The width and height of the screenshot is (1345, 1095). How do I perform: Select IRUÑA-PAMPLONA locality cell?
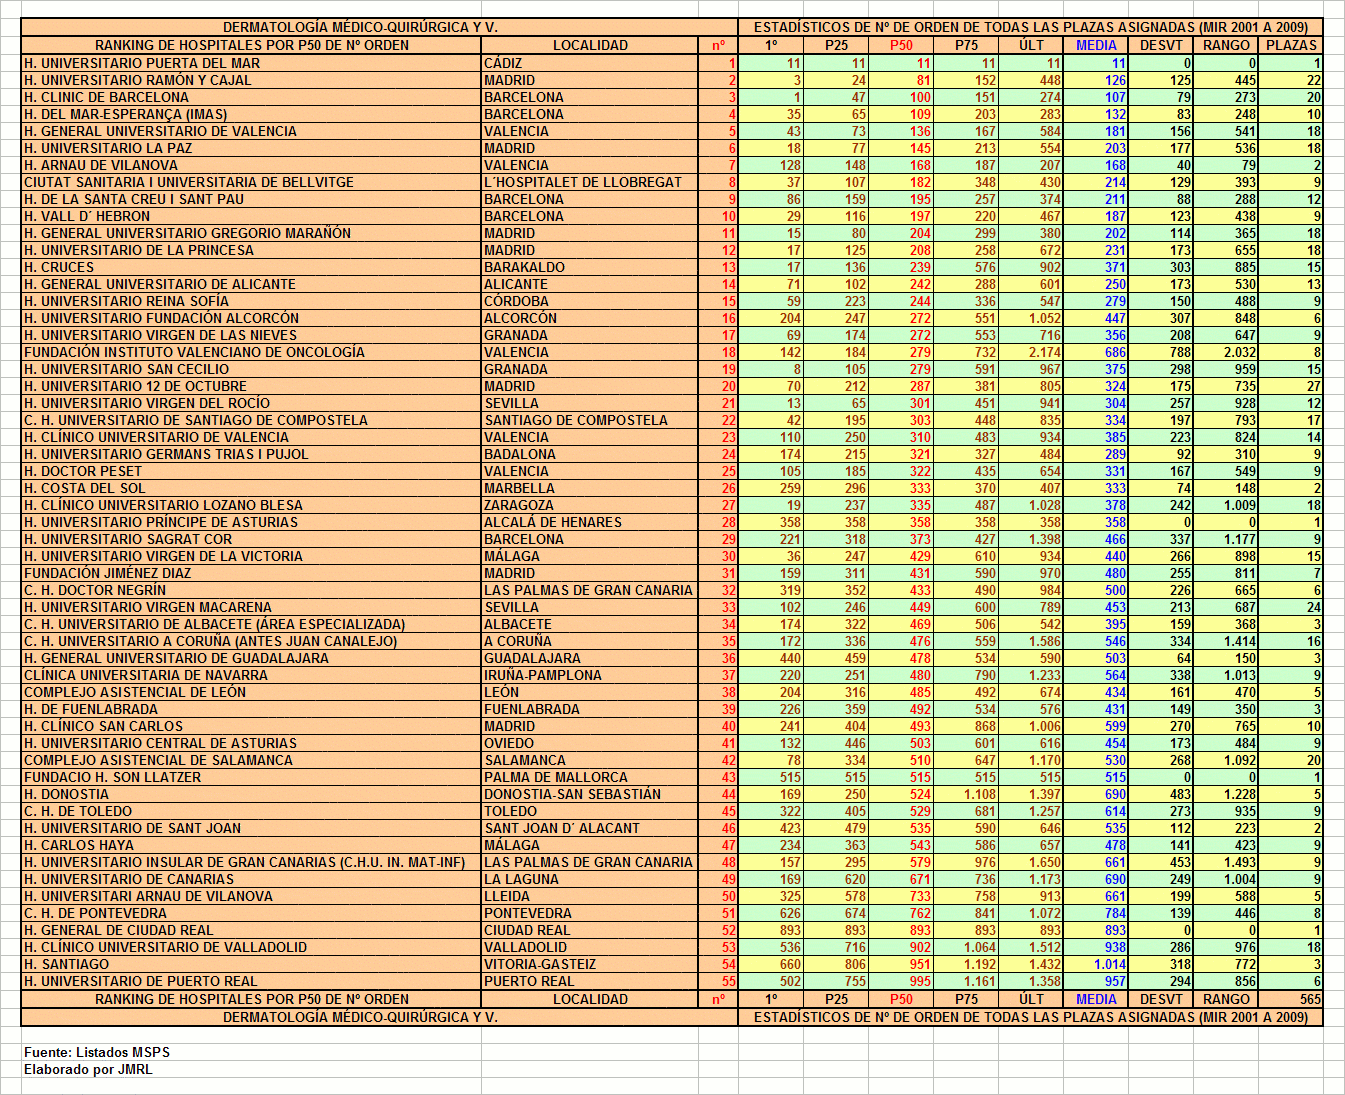pos(590,675)
